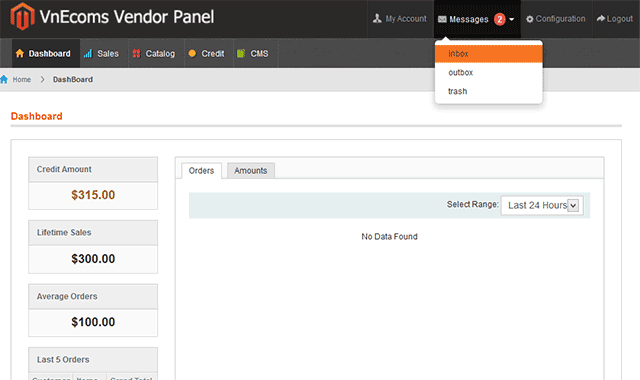640x380 pixels.
Task: Open the Inbox from Messages menu
Action: [489, 53]
